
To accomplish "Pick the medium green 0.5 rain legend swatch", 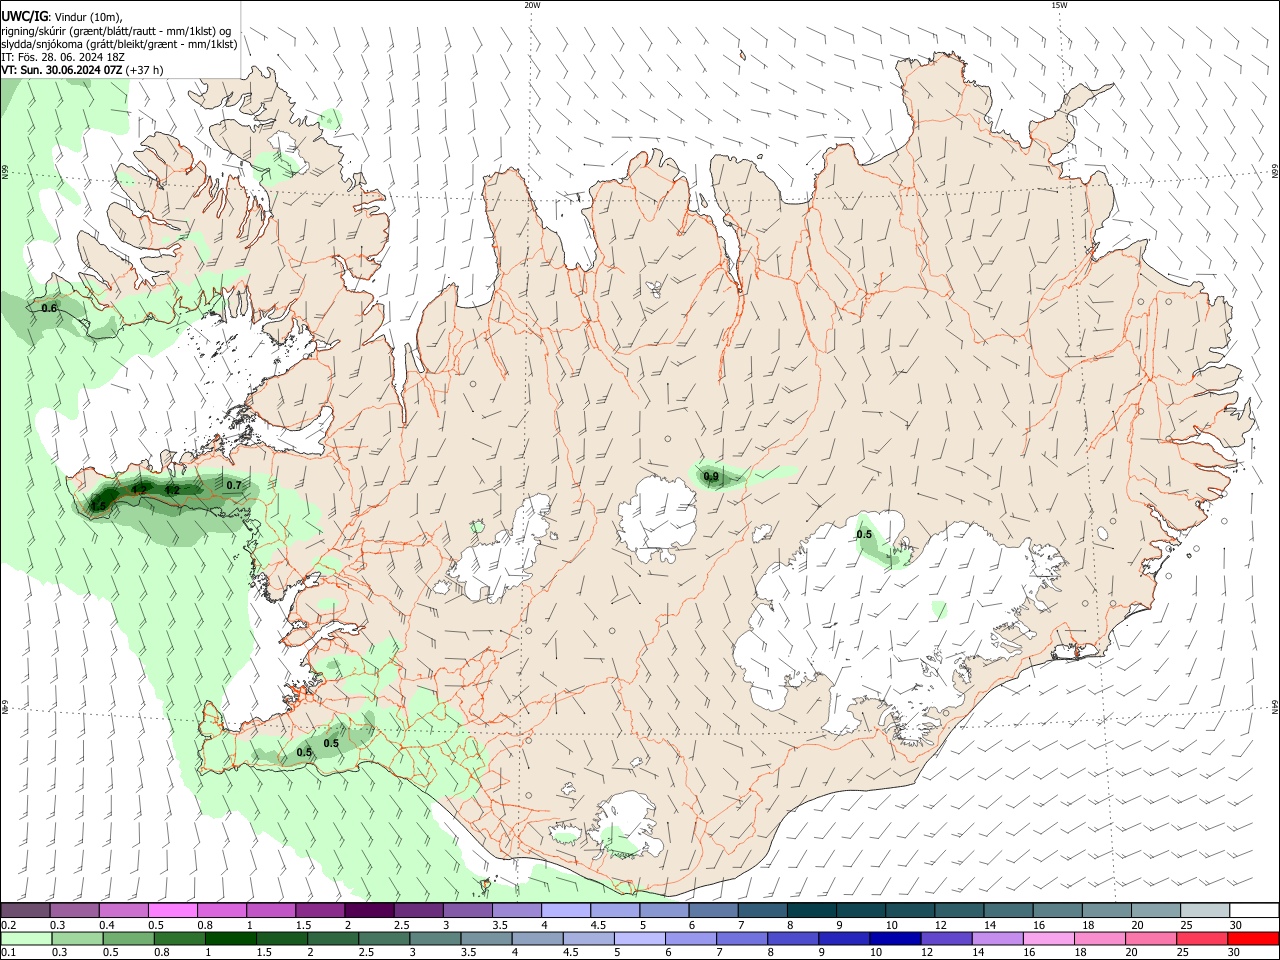I will click(128, 938).
